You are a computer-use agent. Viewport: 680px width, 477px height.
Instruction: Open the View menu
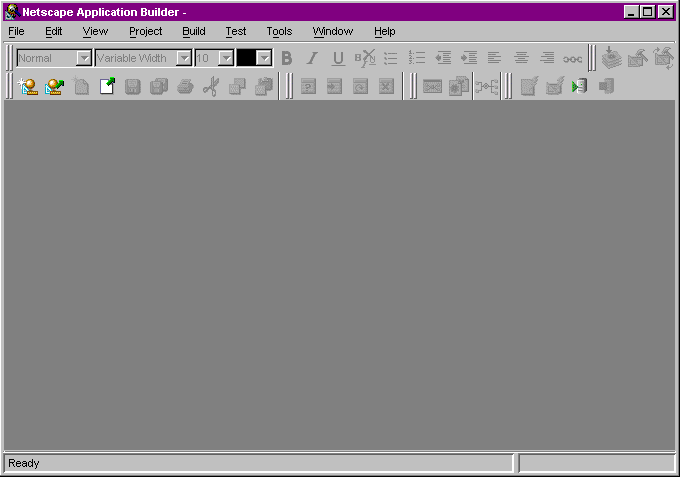tap(95, 32)
